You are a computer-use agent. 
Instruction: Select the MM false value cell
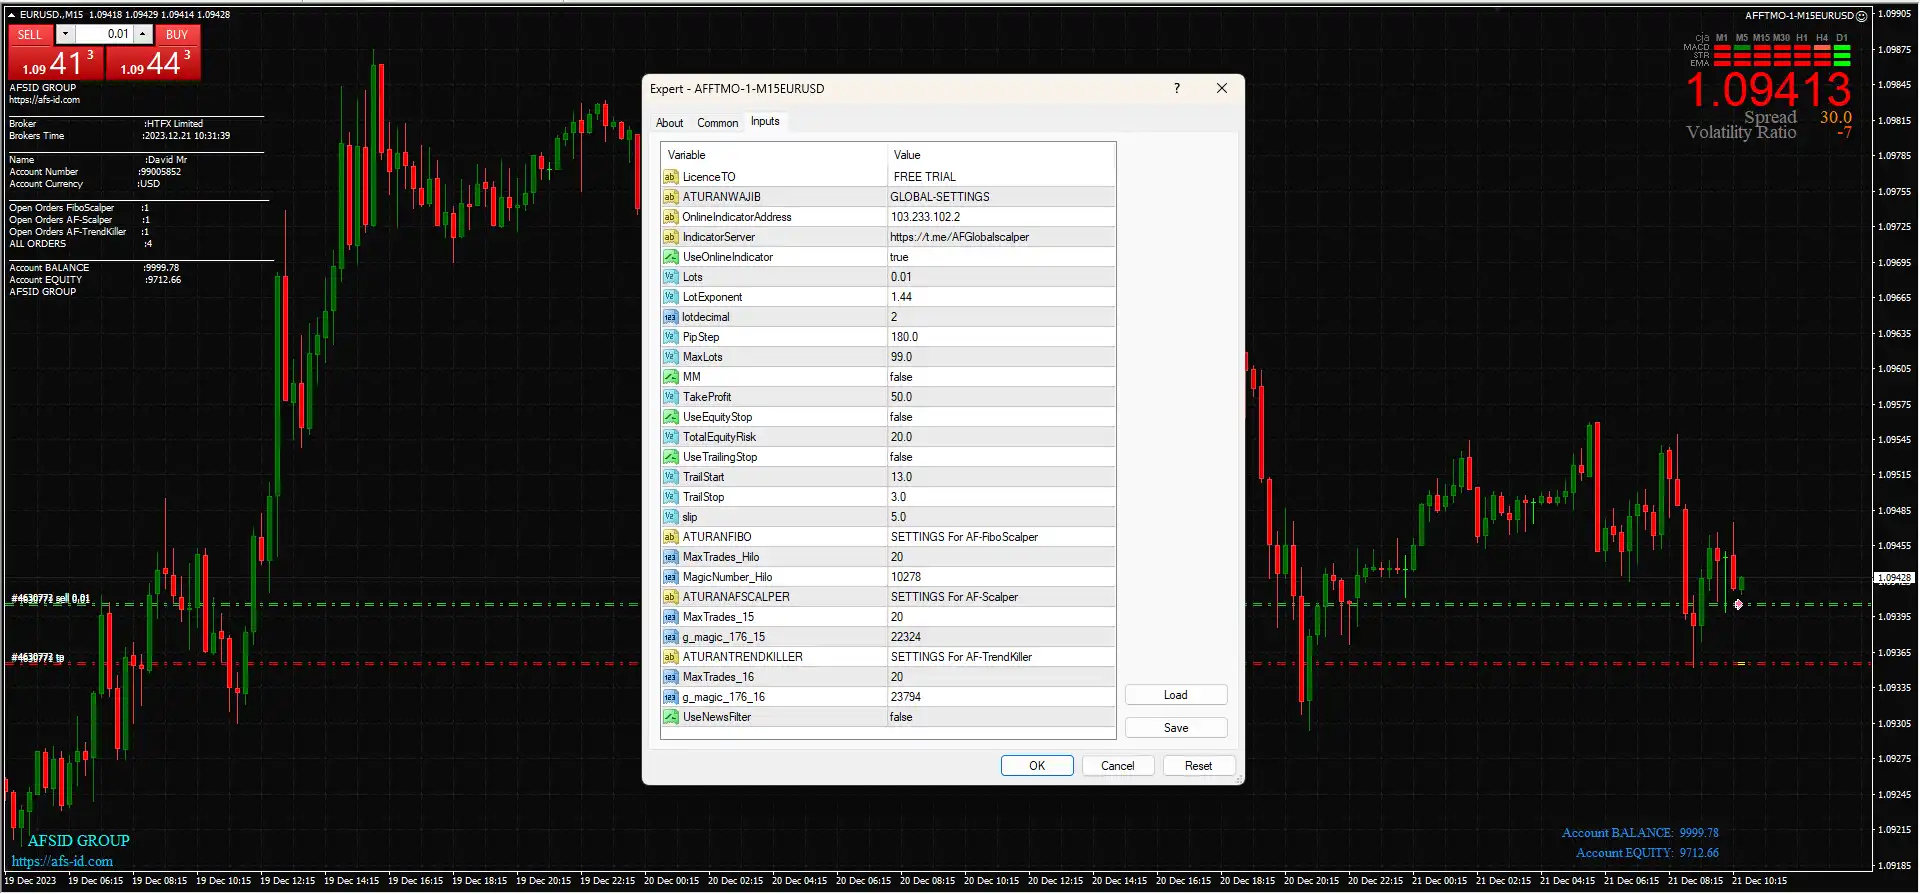pos(1000,377)
